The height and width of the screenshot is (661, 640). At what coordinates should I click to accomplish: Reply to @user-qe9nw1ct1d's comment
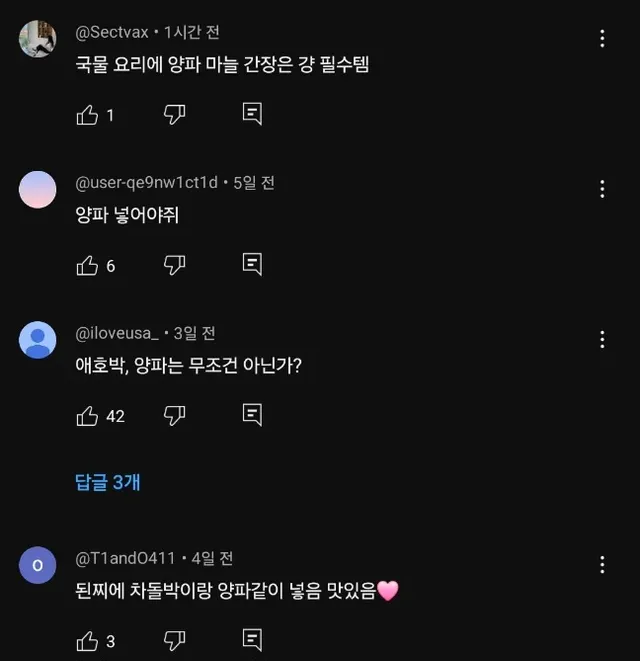(253, 265)
